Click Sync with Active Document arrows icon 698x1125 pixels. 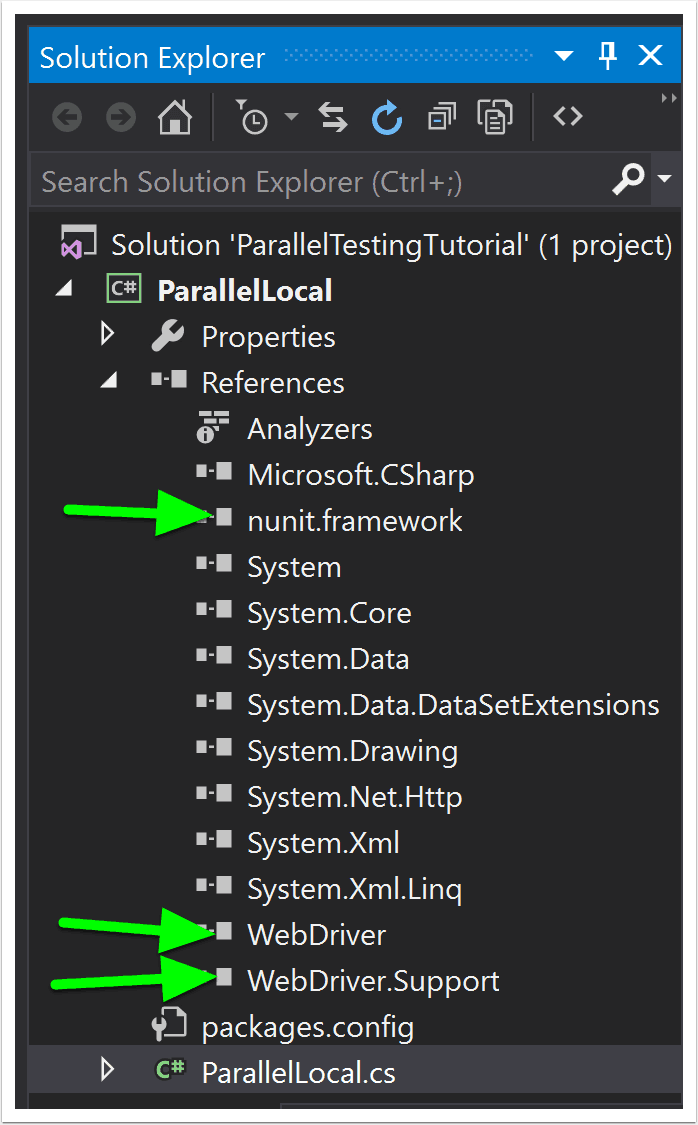333,117
